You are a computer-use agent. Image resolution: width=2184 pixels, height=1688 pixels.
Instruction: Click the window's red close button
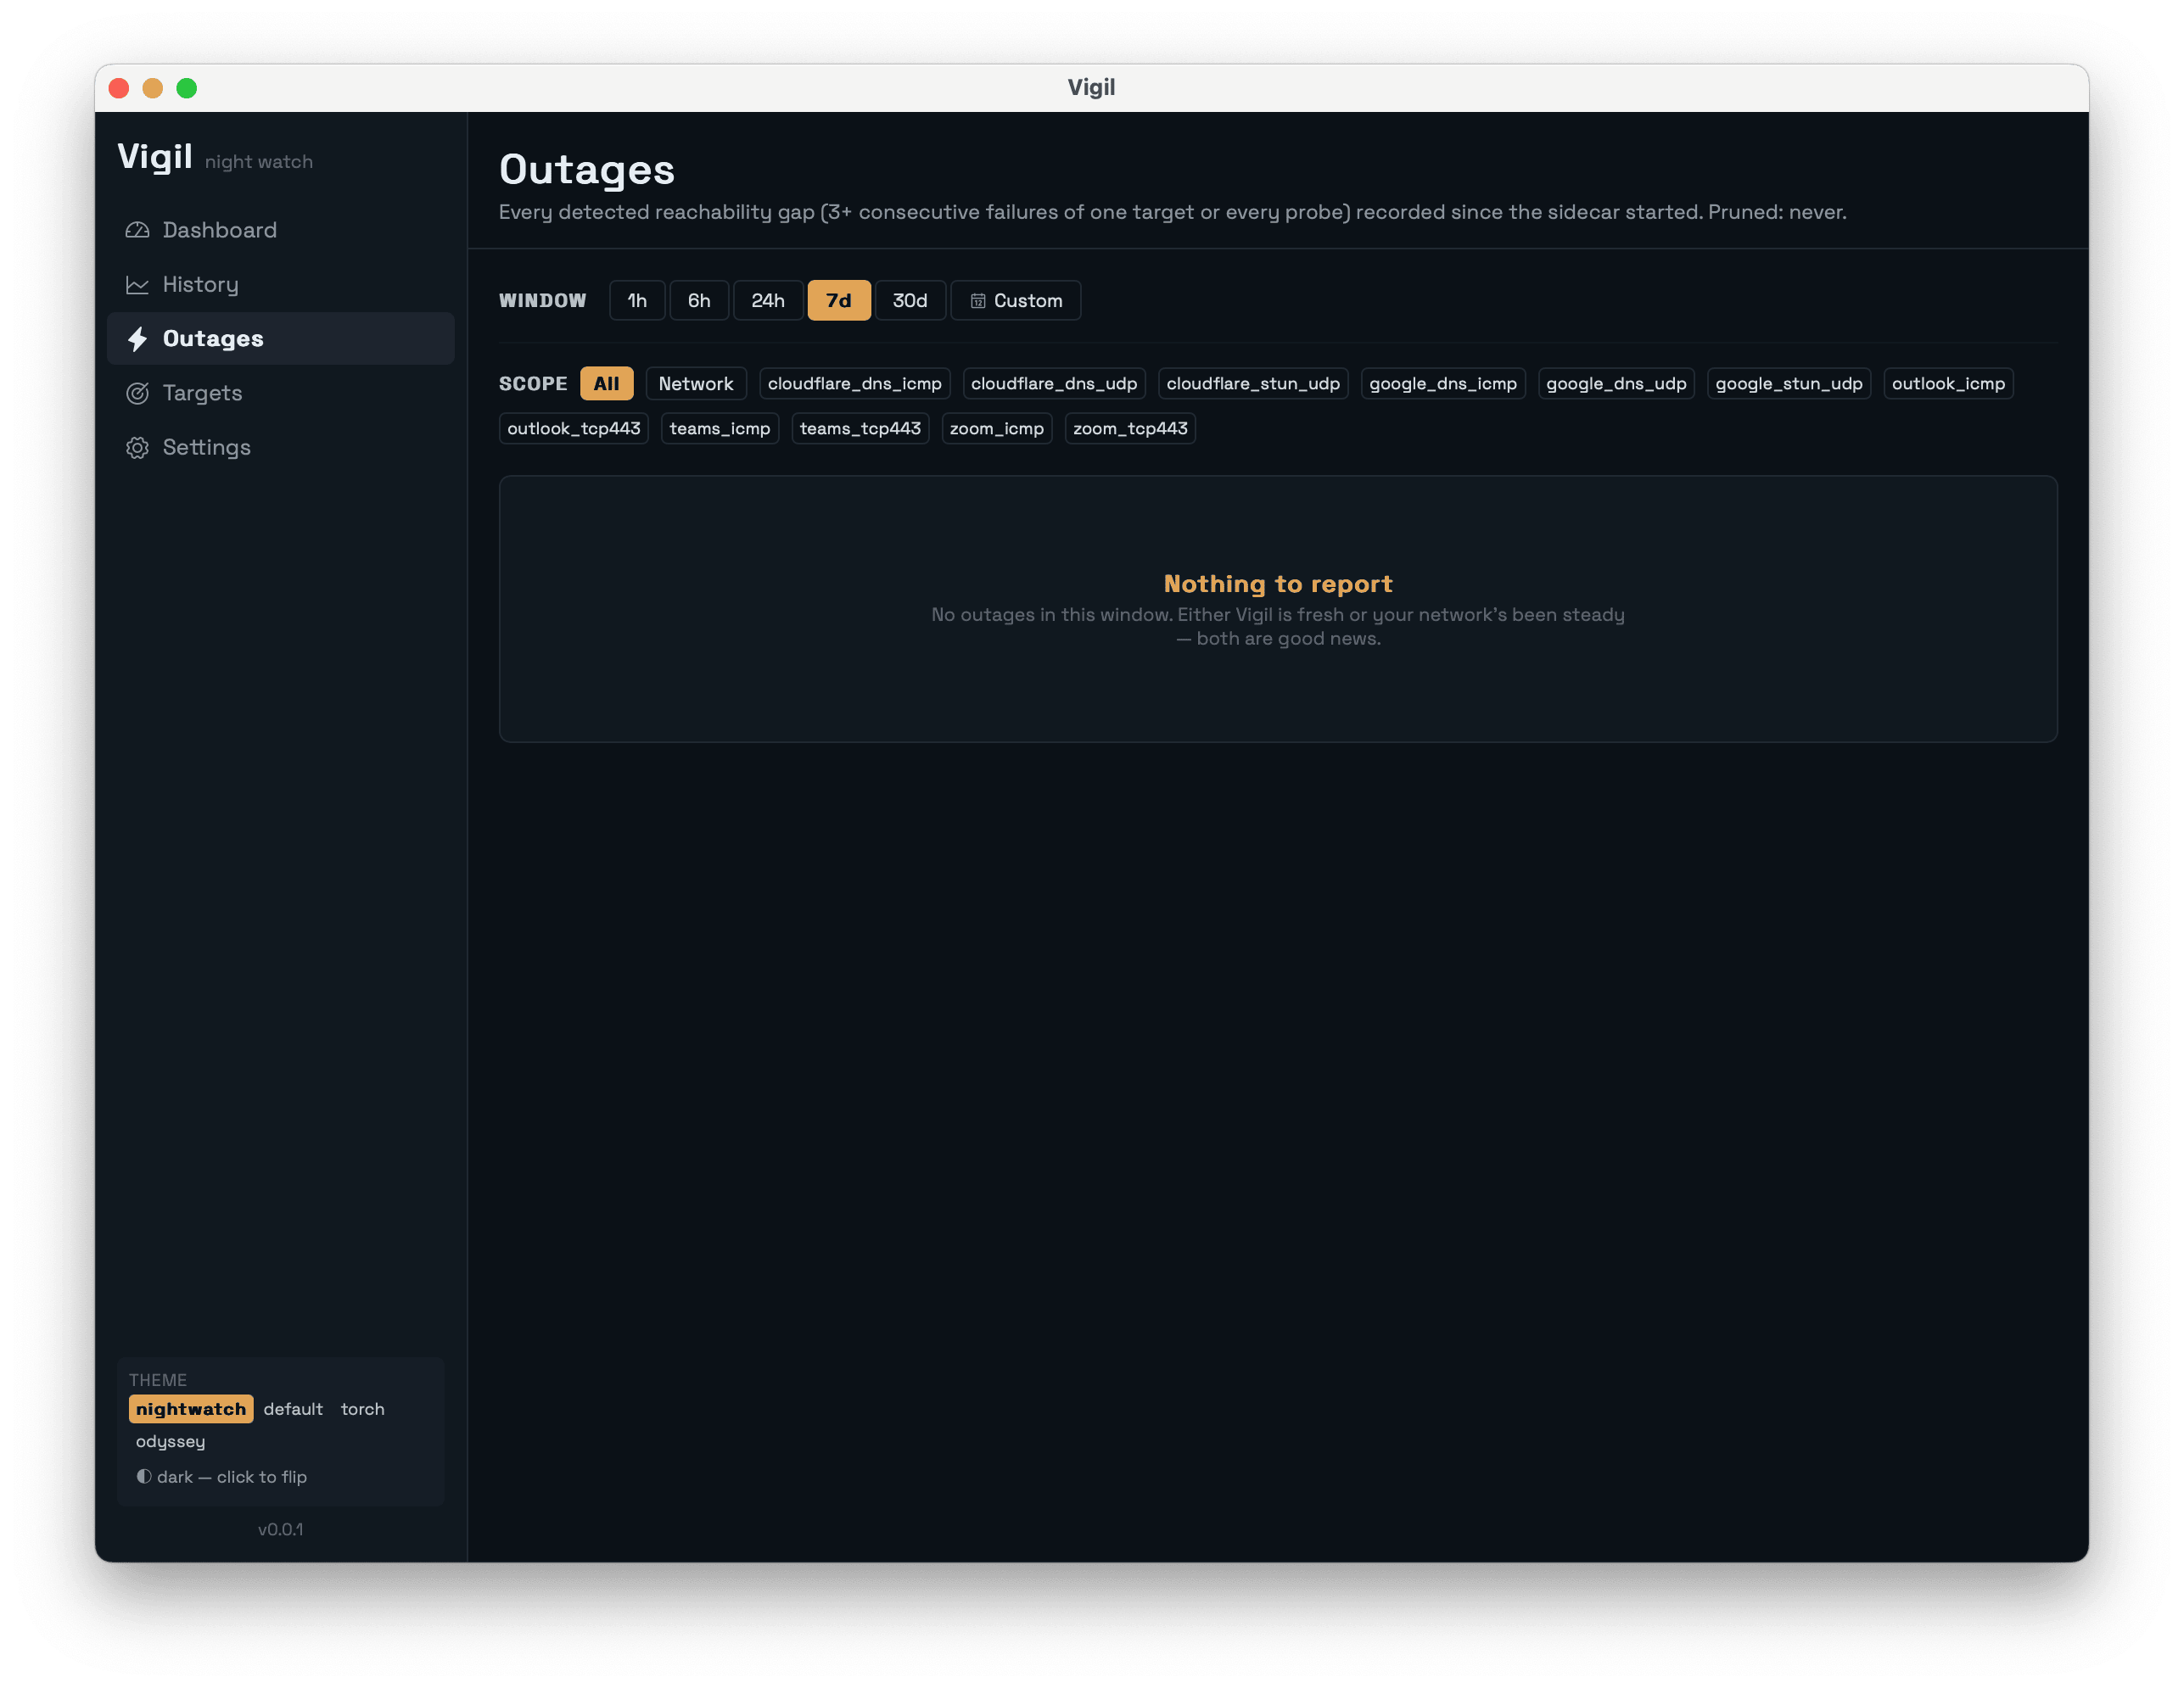[119, 88]
